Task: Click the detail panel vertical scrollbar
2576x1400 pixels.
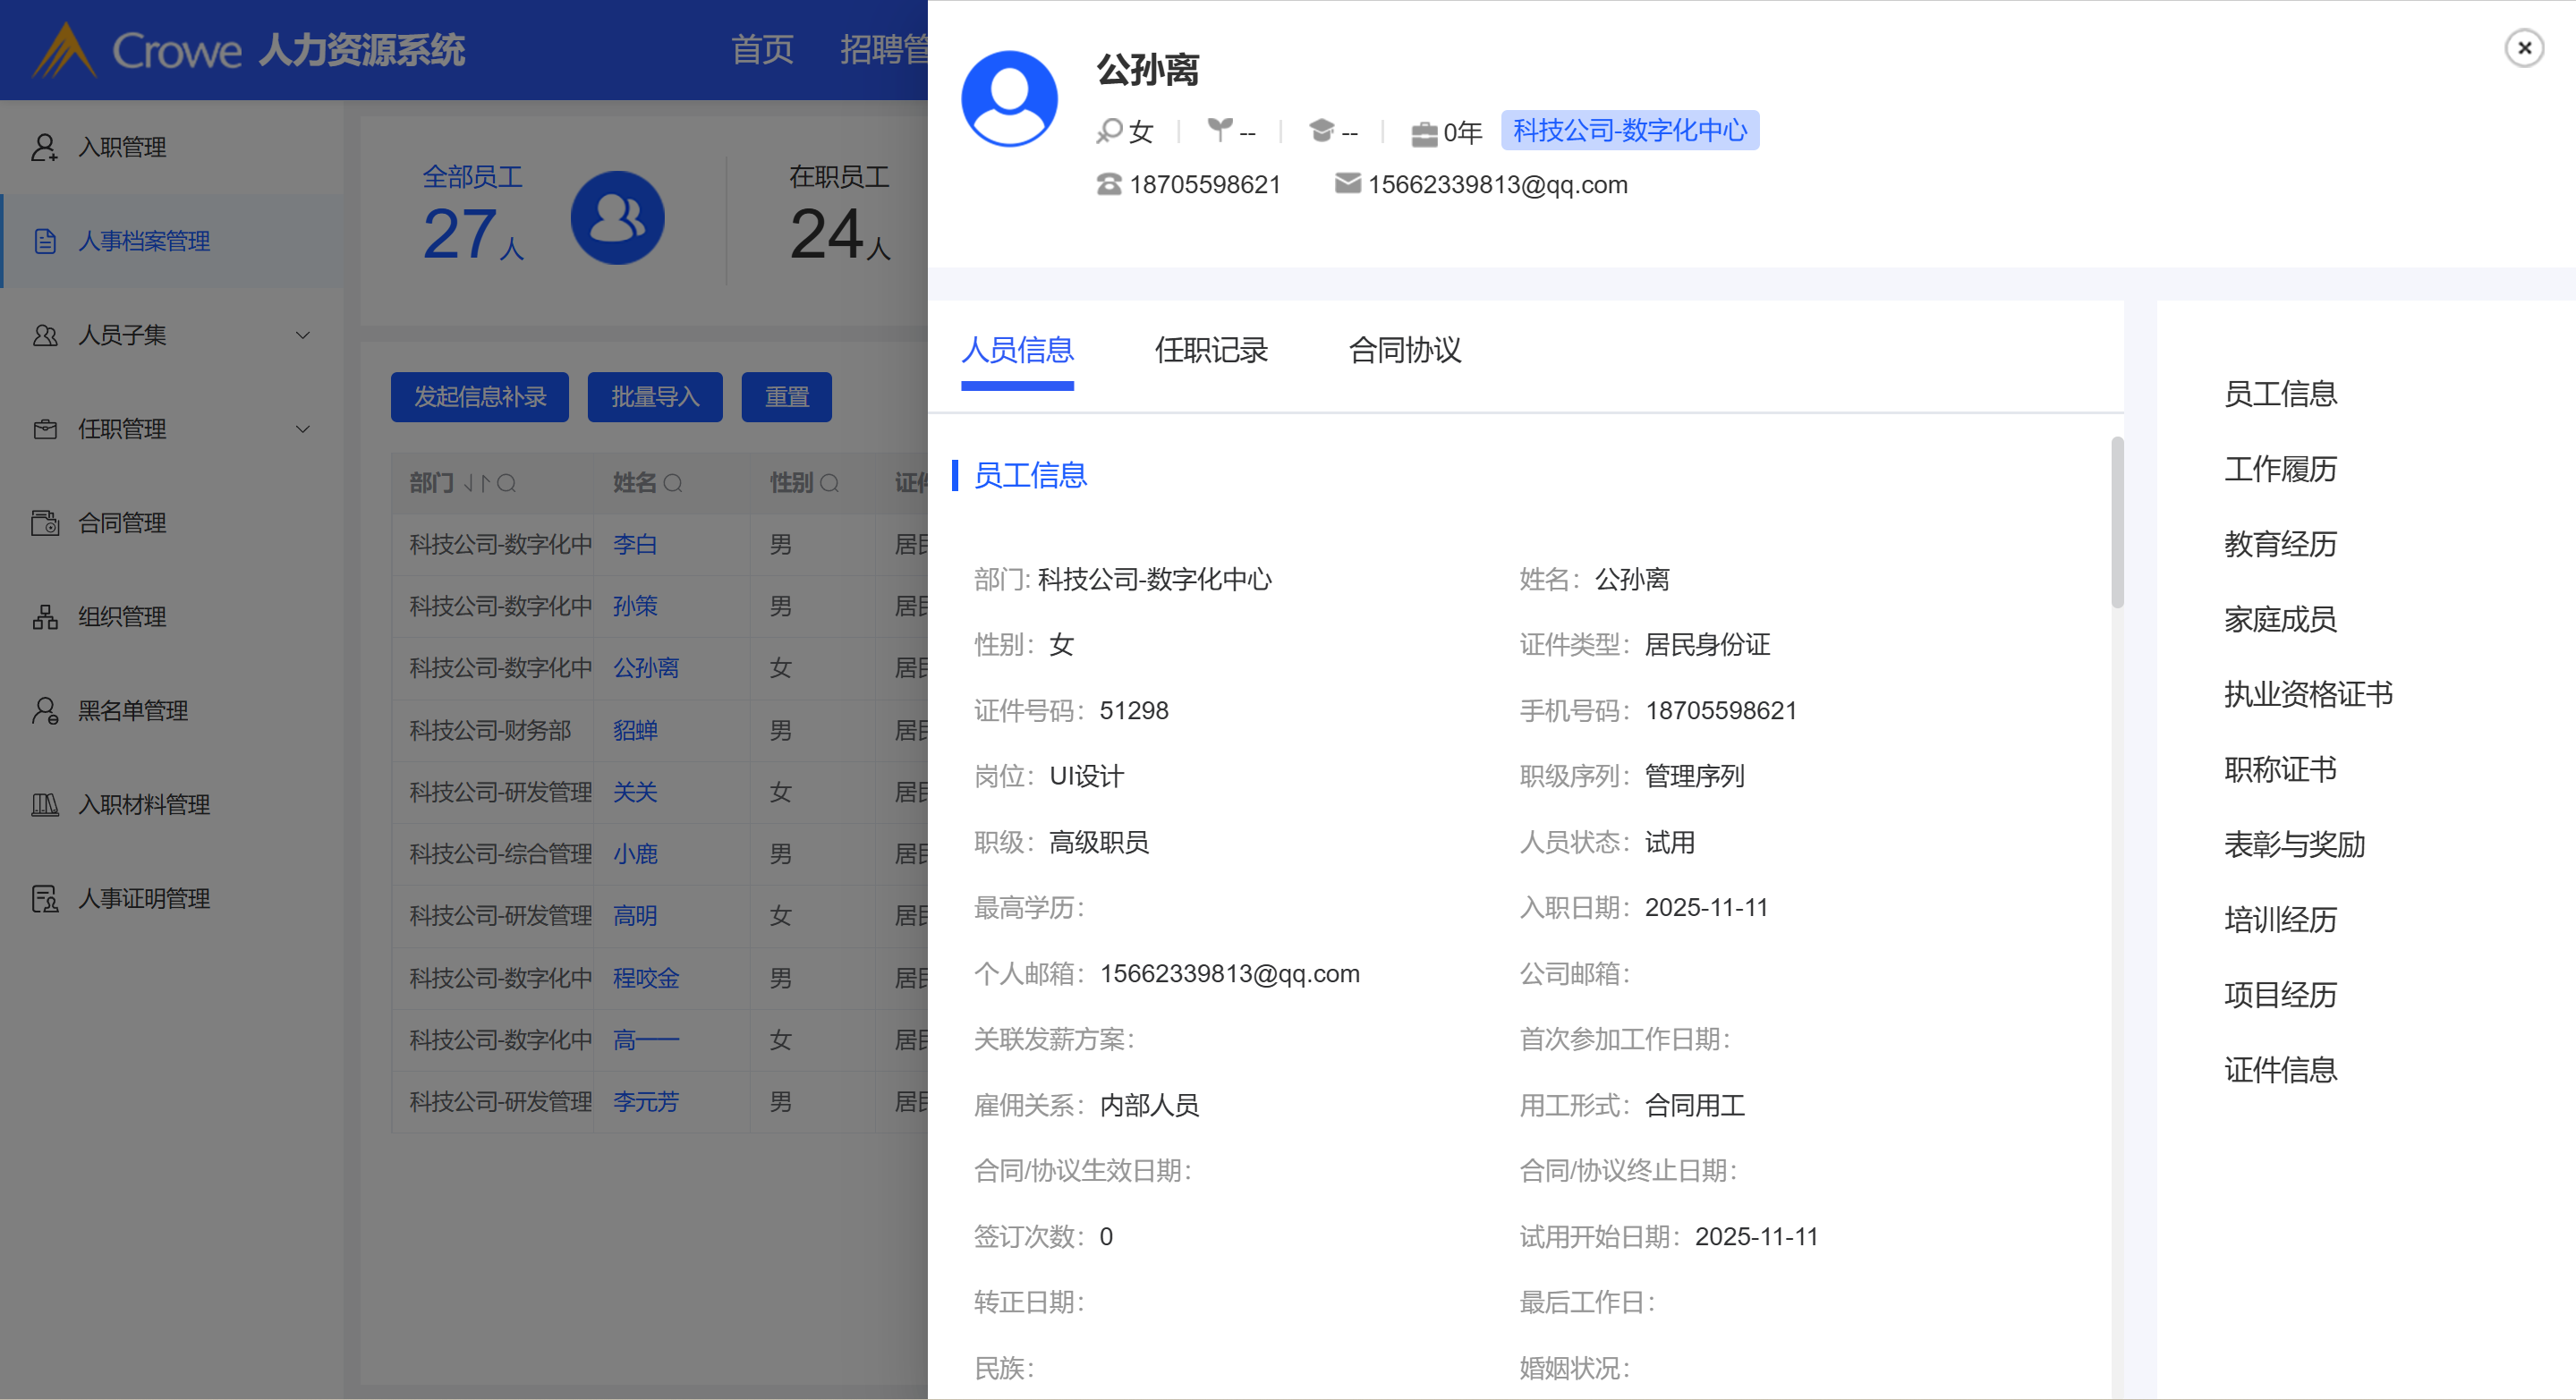Action: click(2116, 522)
